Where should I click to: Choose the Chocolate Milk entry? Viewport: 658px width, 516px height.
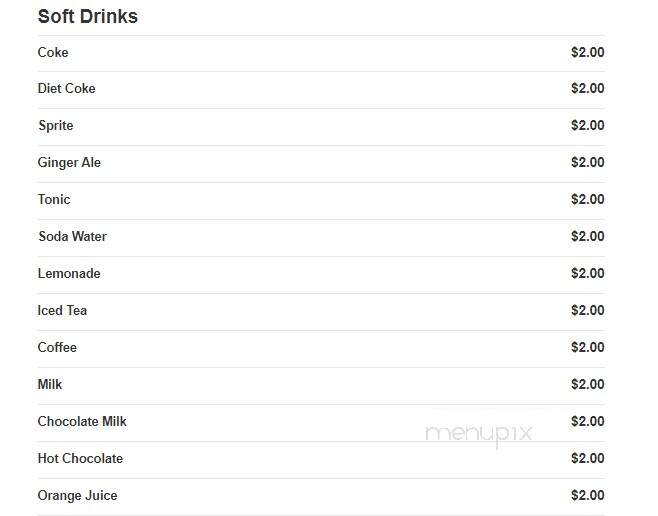pos(82,421)
